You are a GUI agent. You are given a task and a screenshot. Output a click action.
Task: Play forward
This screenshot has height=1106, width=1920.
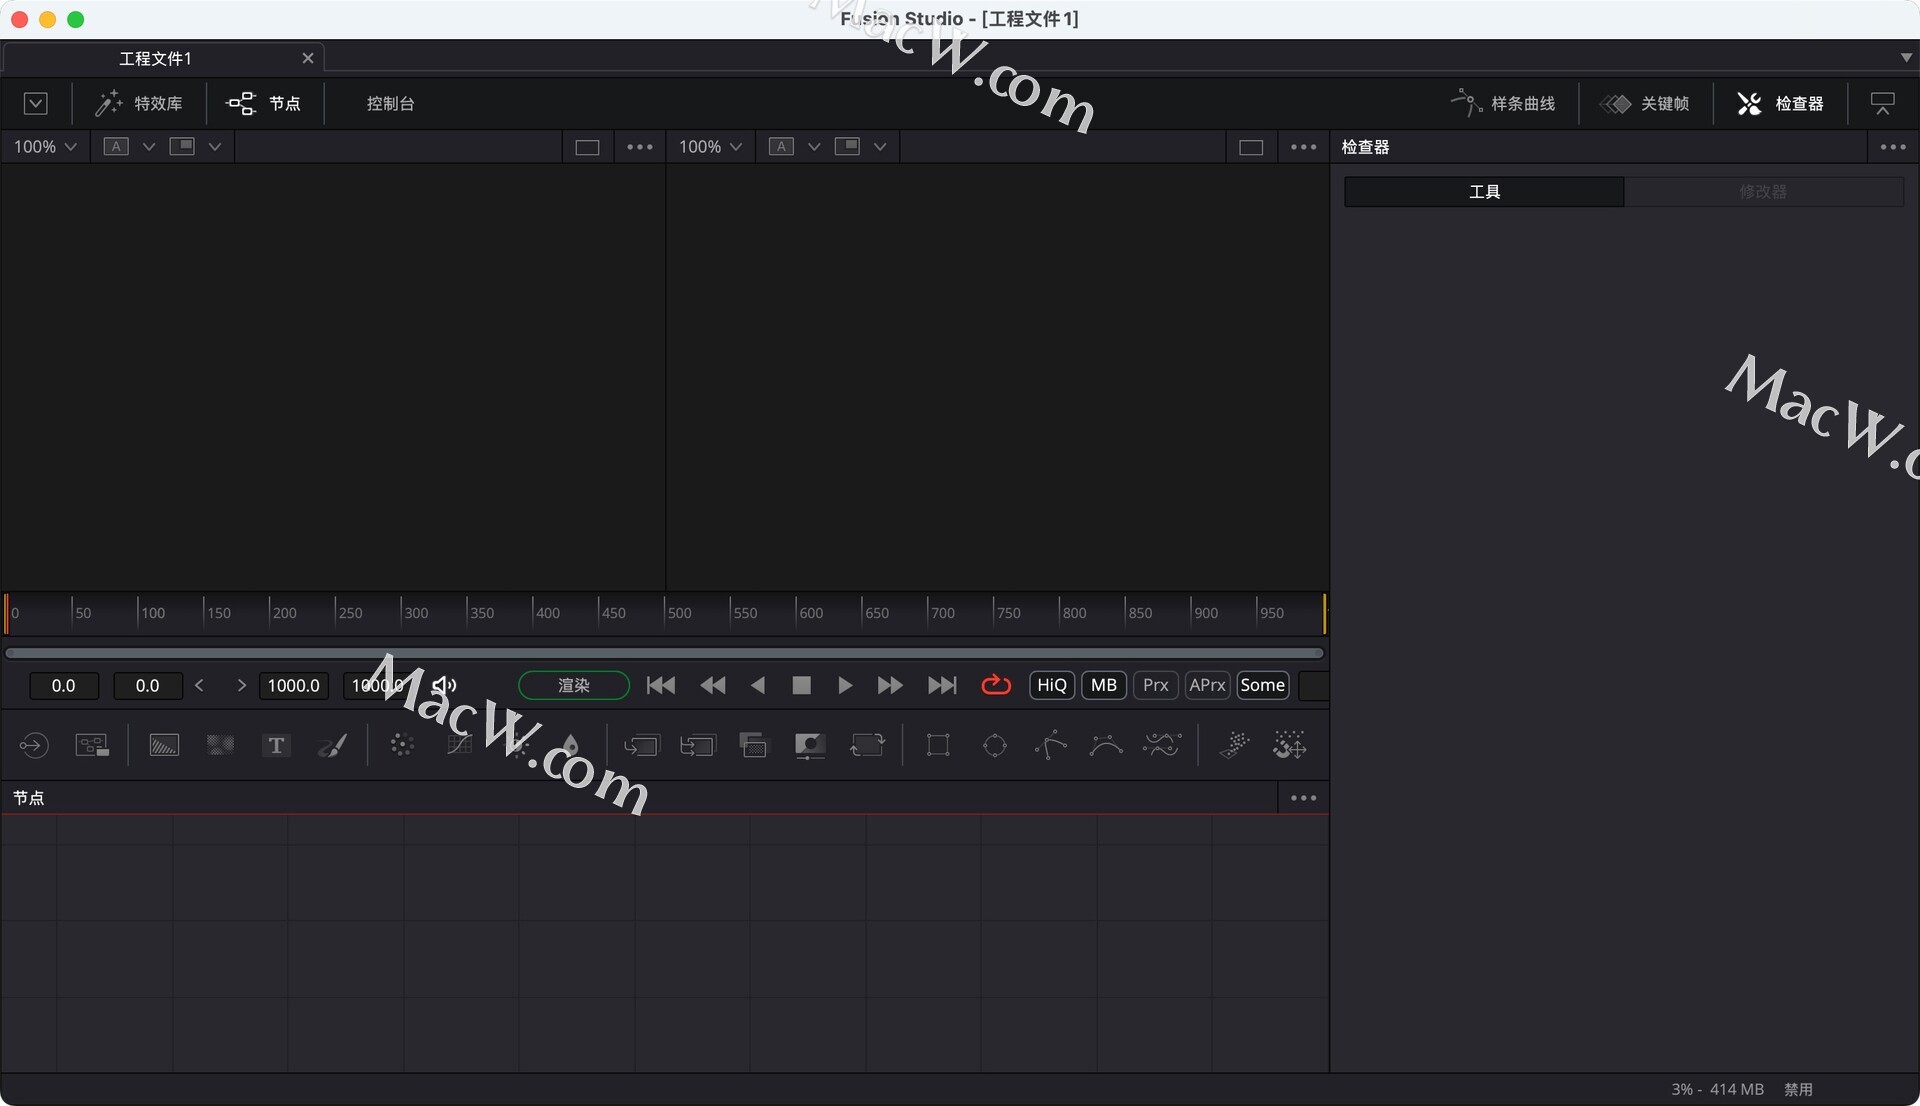[x=845, y=685]
